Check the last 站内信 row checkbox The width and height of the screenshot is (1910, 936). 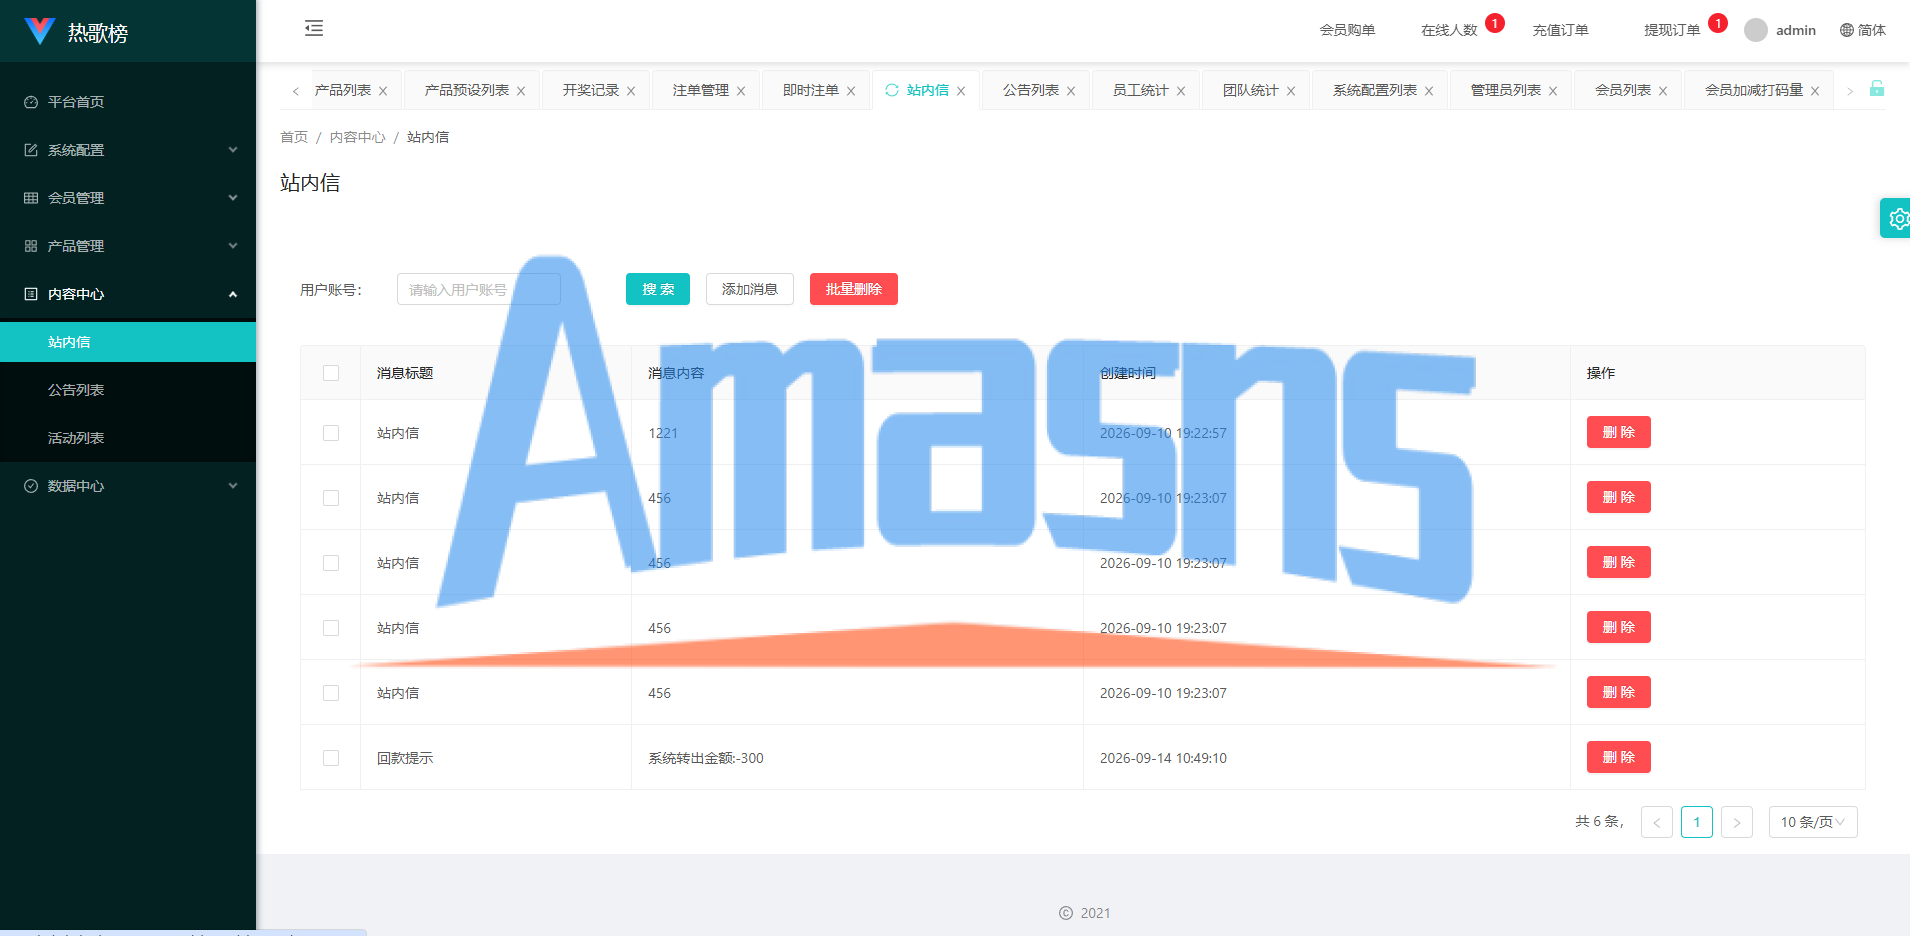click(331, 693)
